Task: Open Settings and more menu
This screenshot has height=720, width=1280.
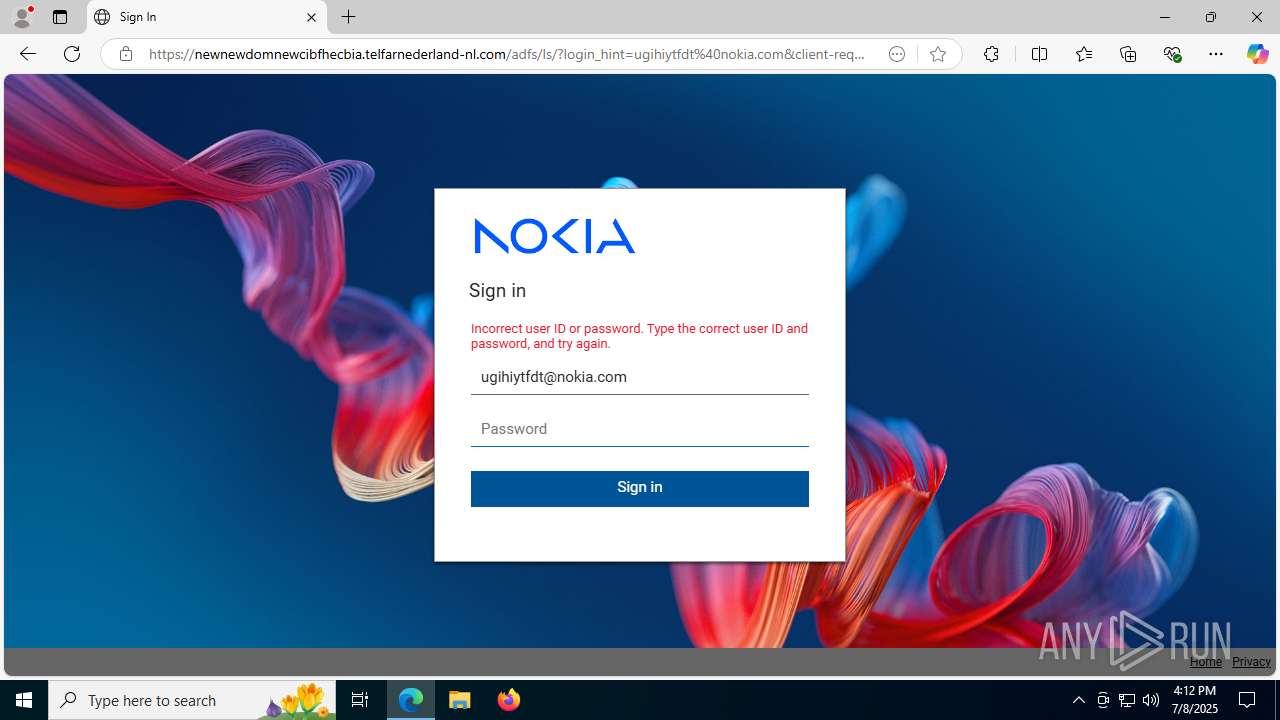Action: click(x=1216, y=54)
